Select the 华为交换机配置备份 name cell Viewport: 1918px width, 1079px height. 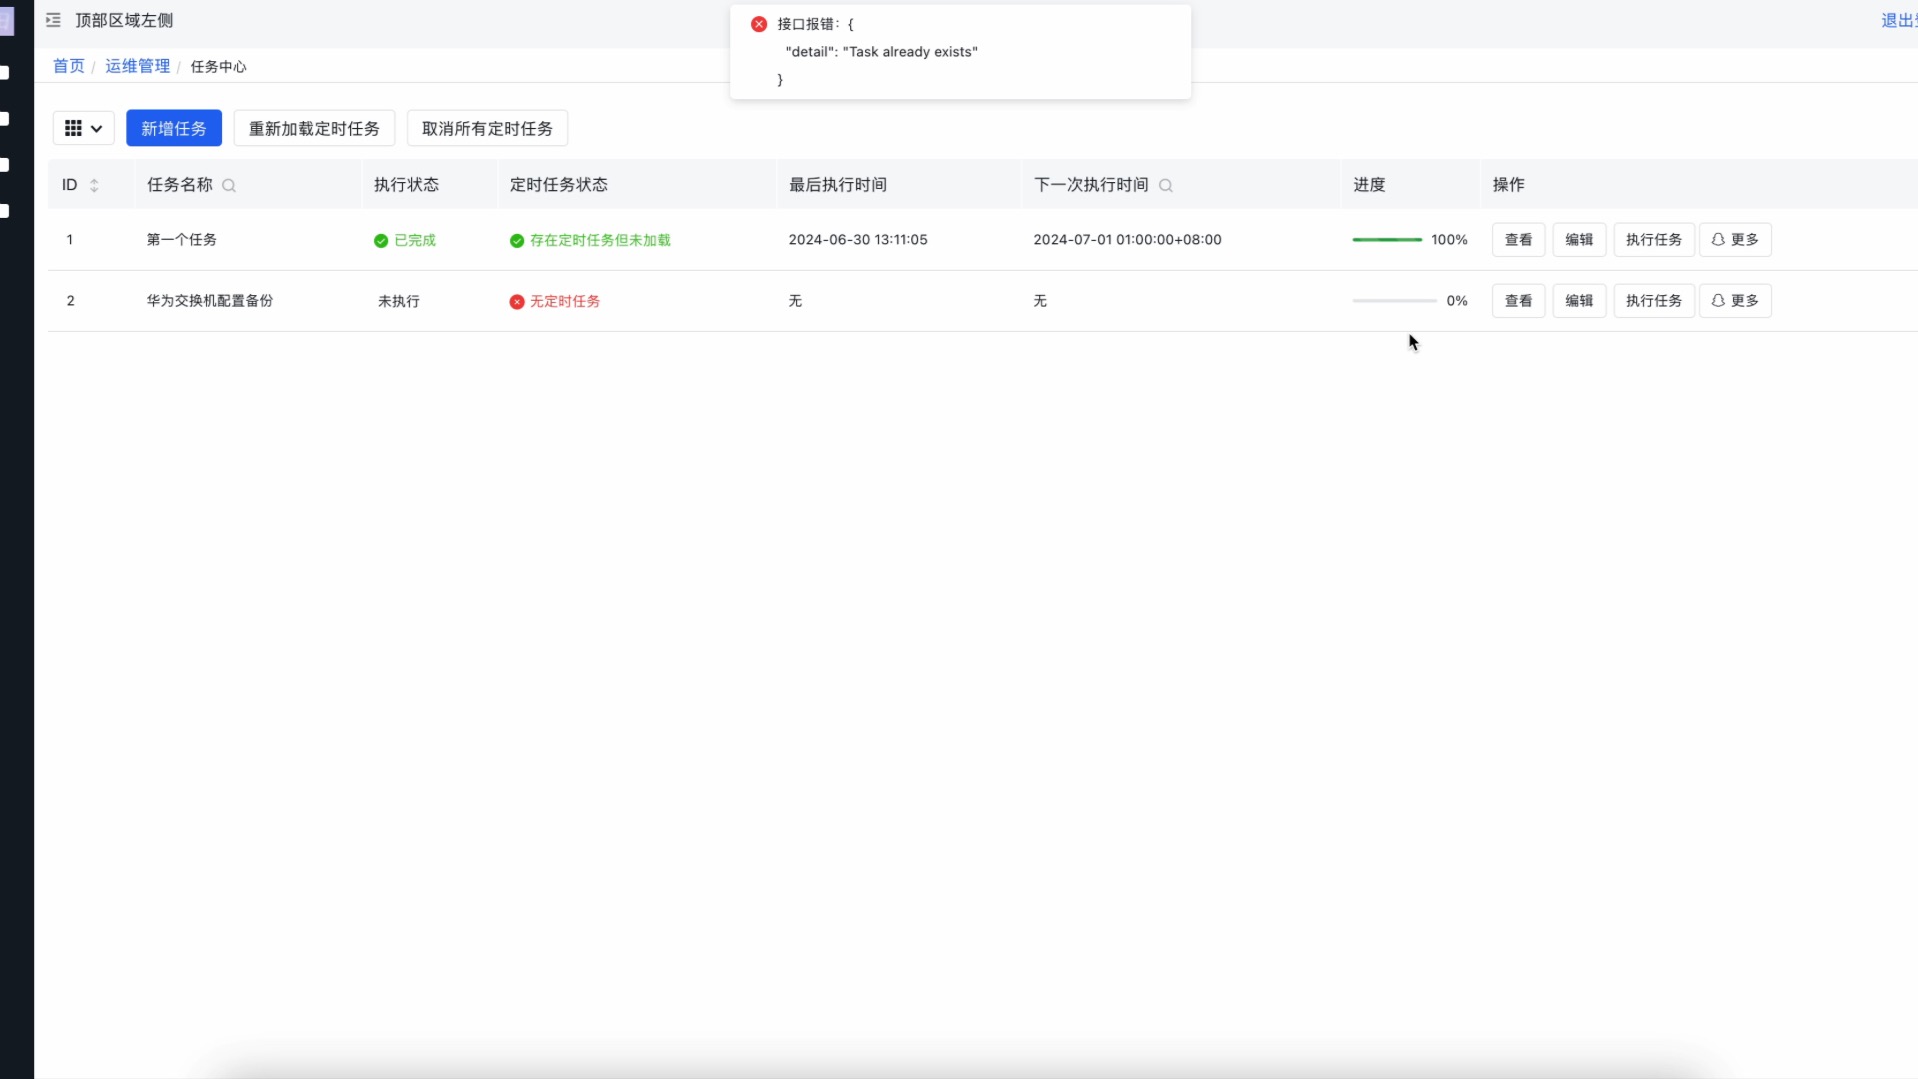tap(210, 301)
